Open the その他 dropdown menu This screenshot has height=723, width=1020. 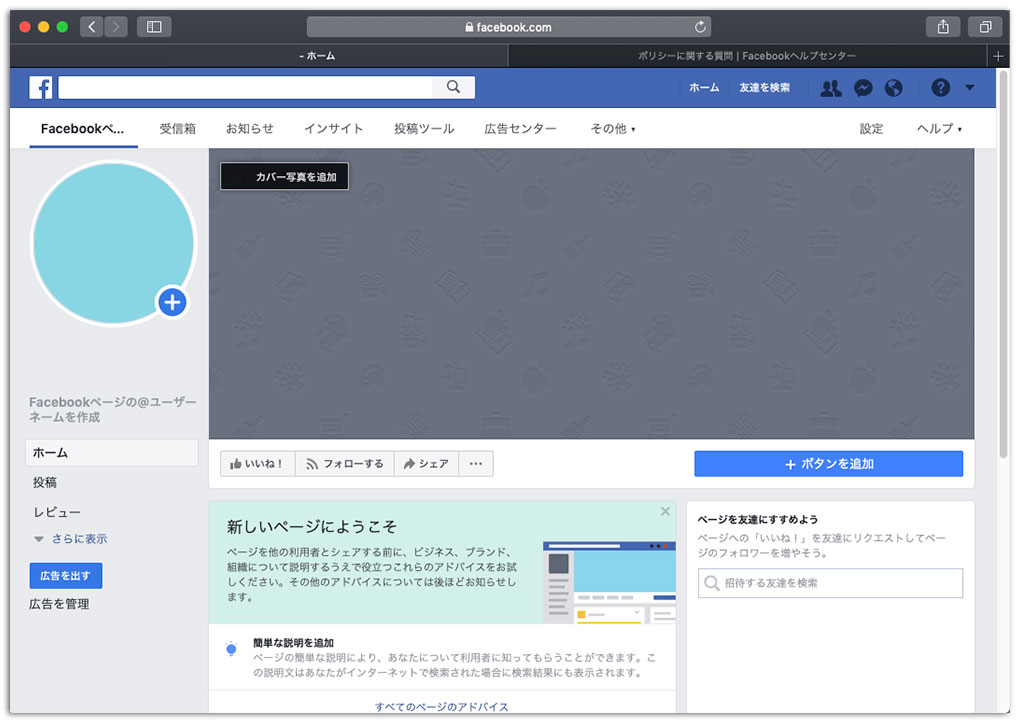pyautogui.click(x=612, y=128)
